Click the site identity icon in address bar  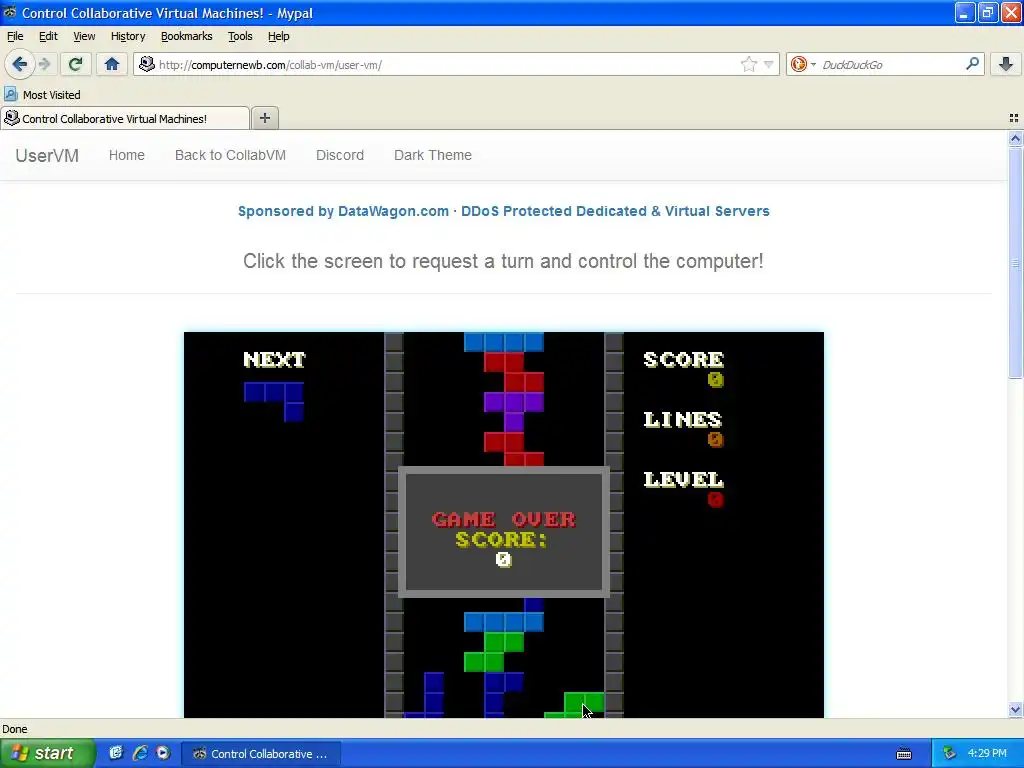pos(147,64)
